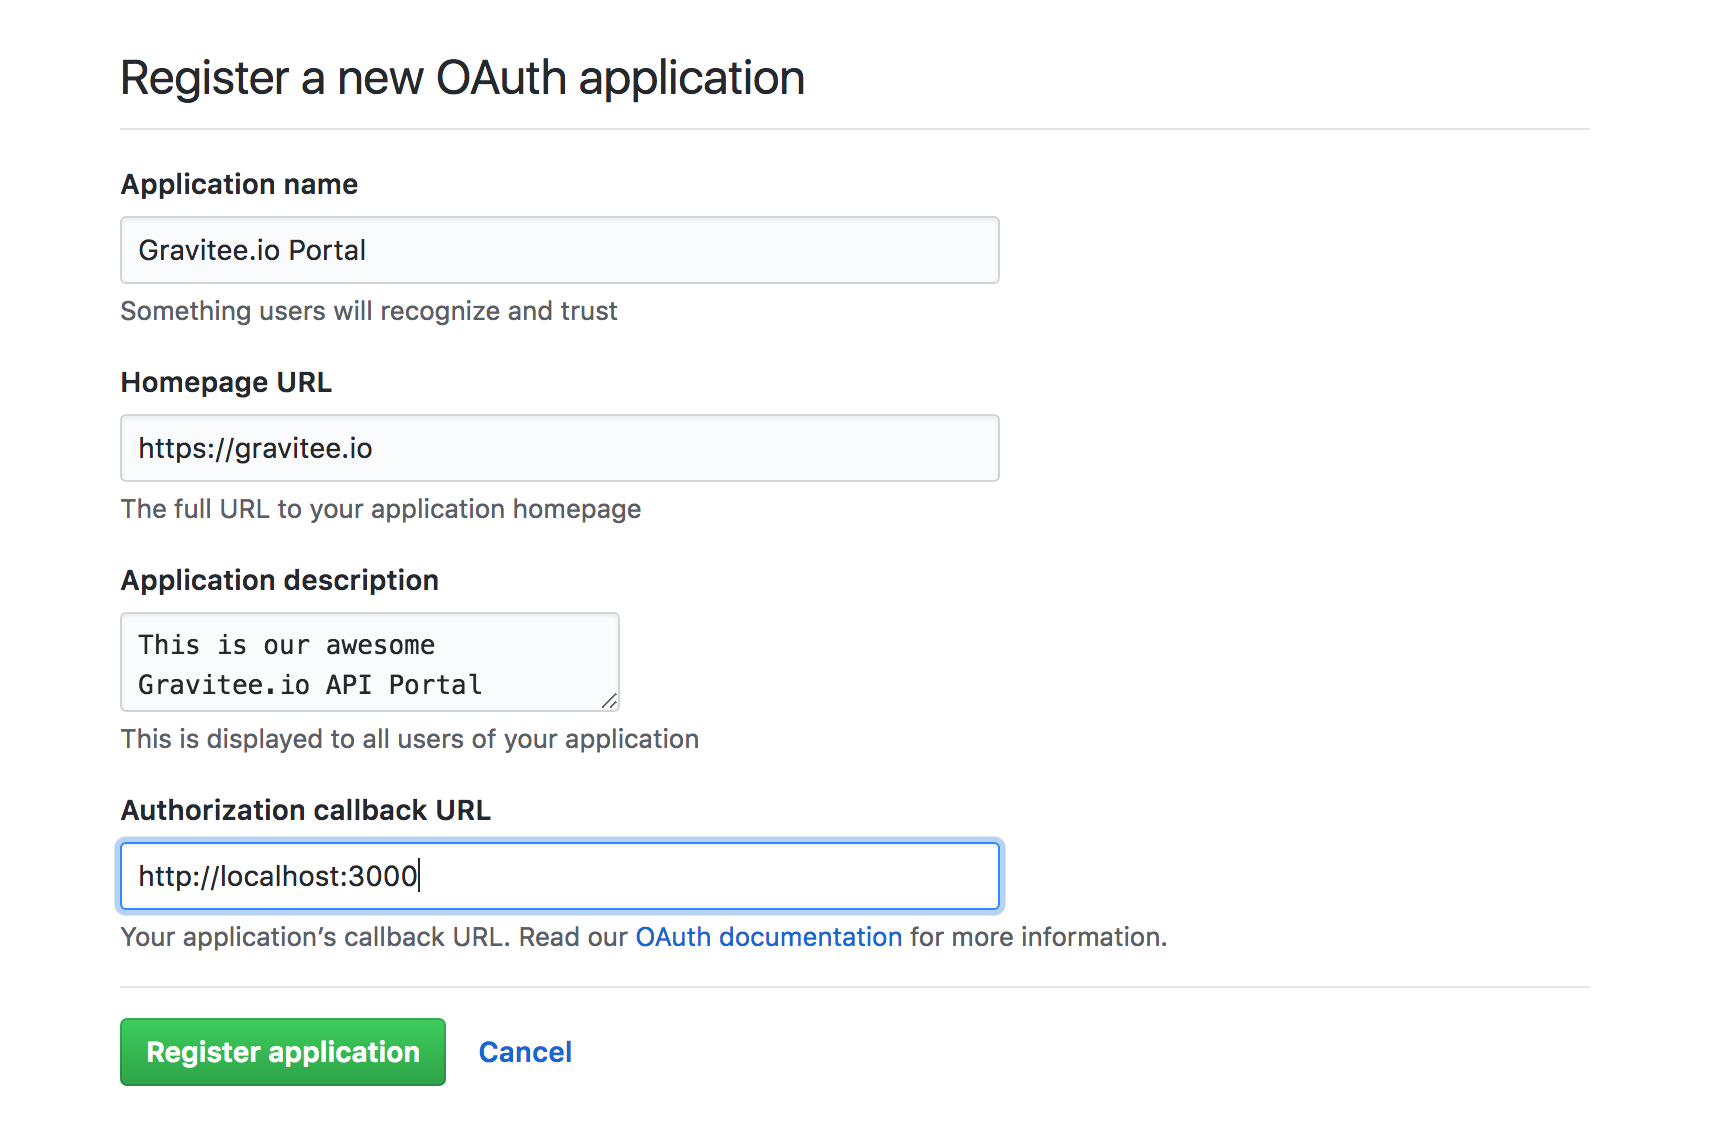Click the divider line above Register application
Screen dimensions: 1736x1138
tap(854, 987)
